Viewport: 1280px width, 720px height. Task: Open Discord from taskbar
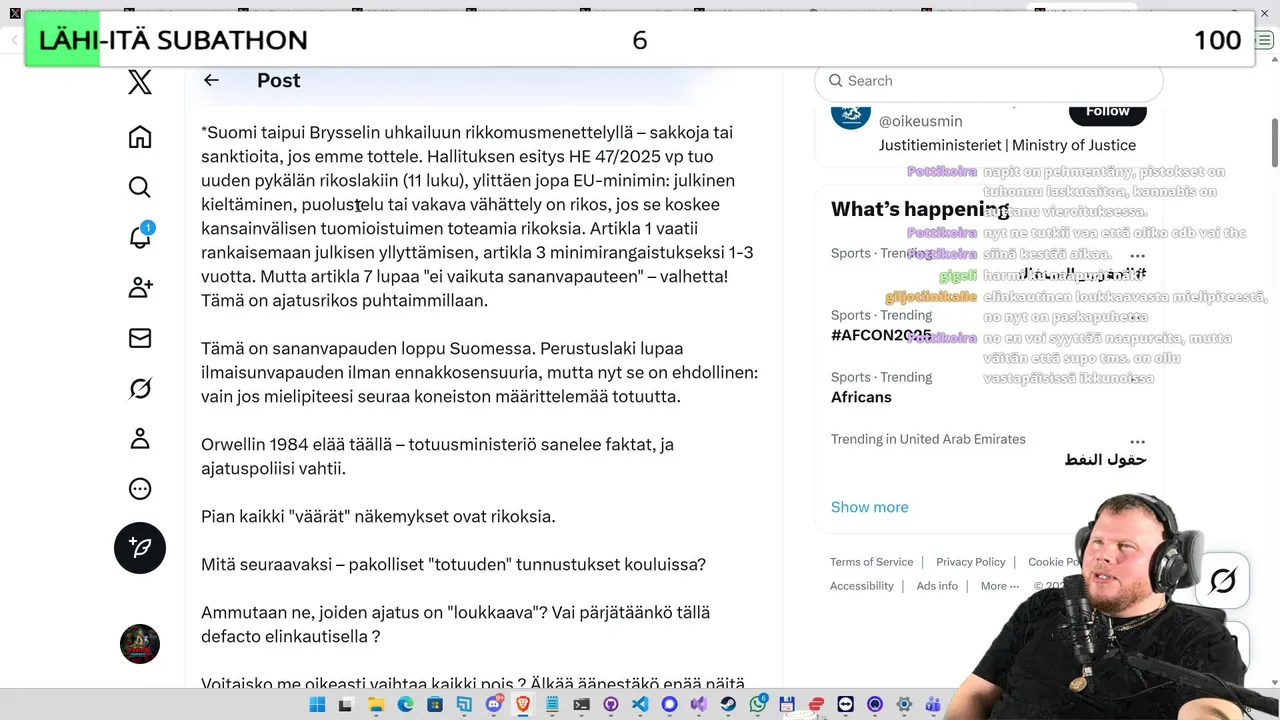click(493, 705)
